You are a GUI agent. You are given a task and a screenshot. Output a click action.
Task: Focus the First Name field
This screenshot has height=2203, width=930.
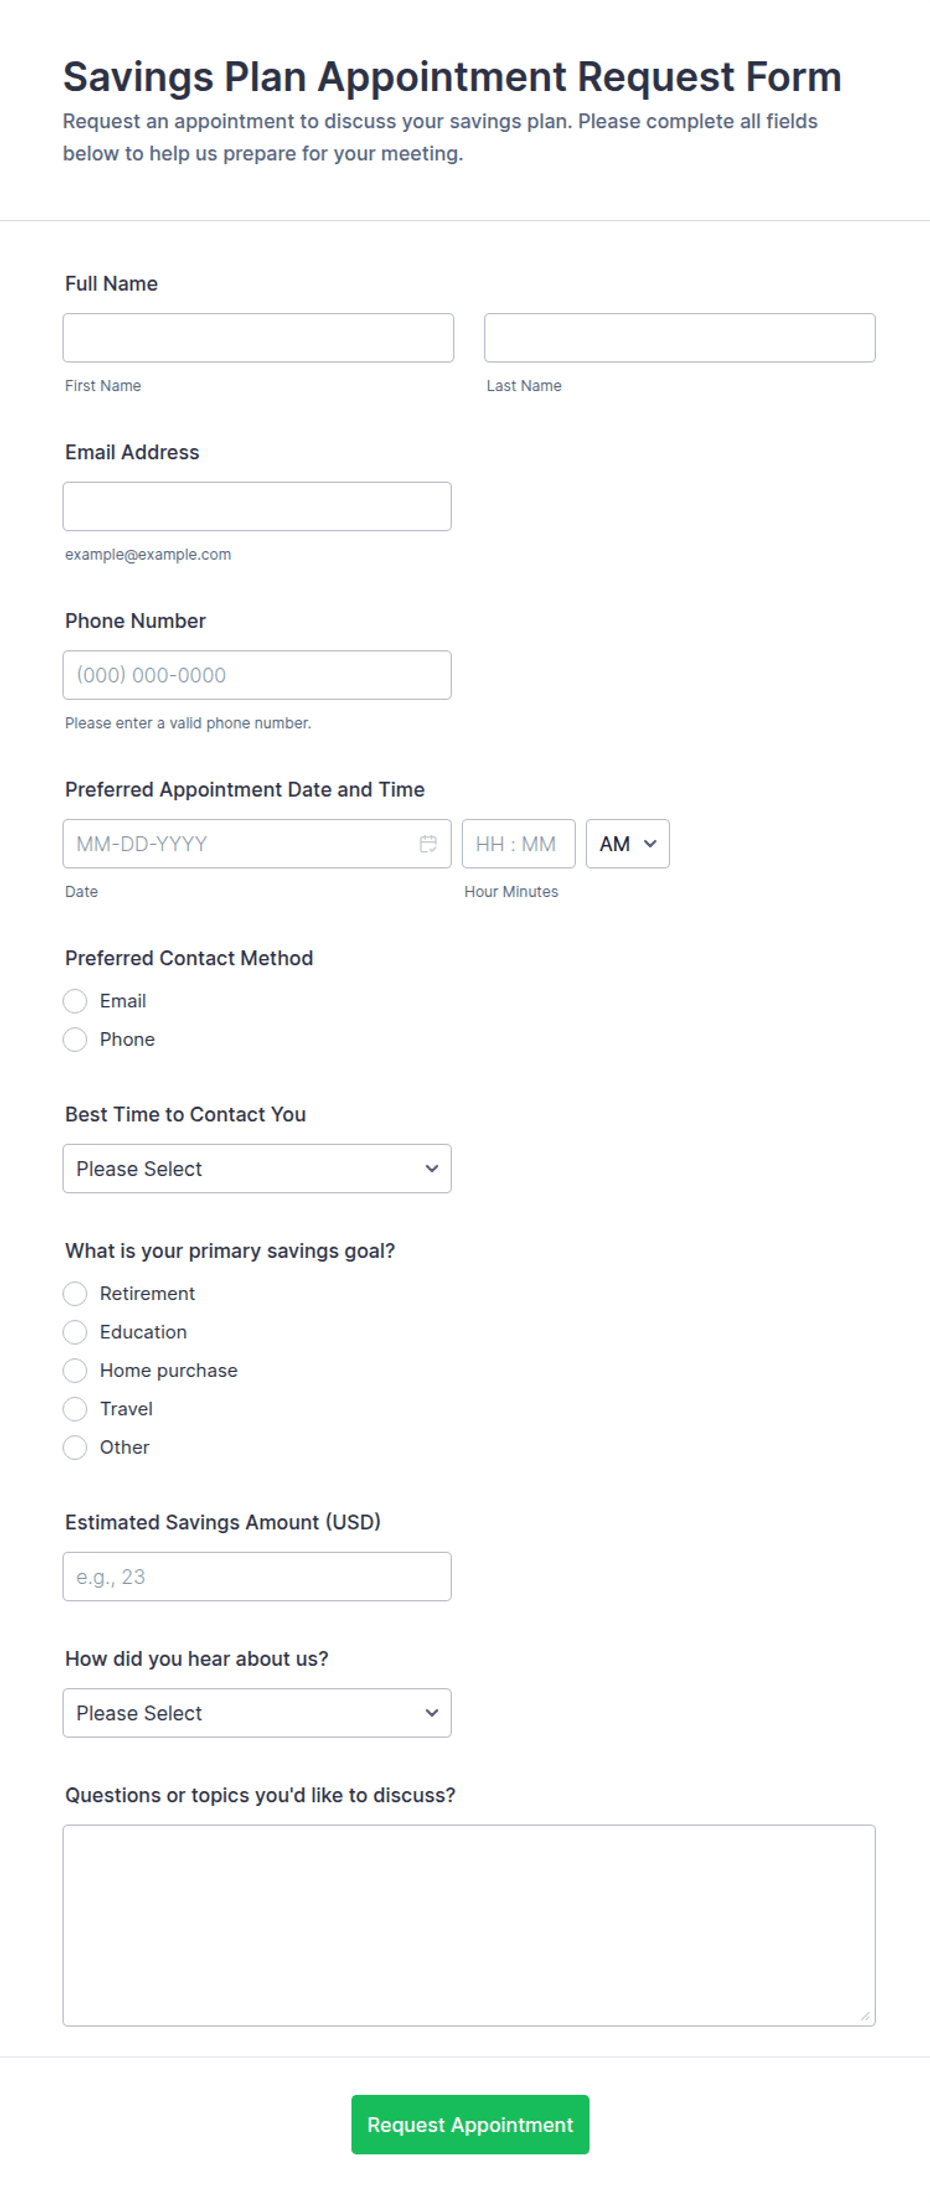point(258,338)
